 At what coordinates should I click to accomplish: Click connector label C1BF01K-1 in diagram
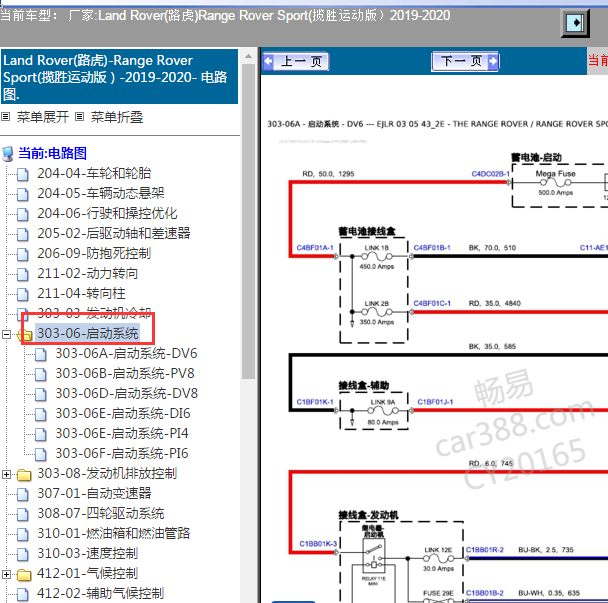click(315, 402)
